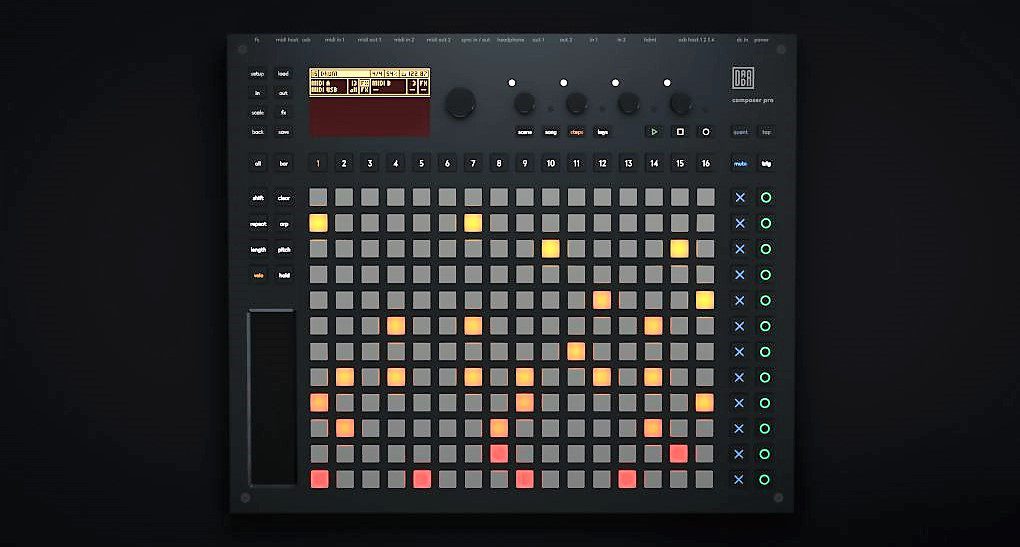Toggle the red pad under step 5 in bottom row
Screen dimensions: 1020x547
[422, 479]
